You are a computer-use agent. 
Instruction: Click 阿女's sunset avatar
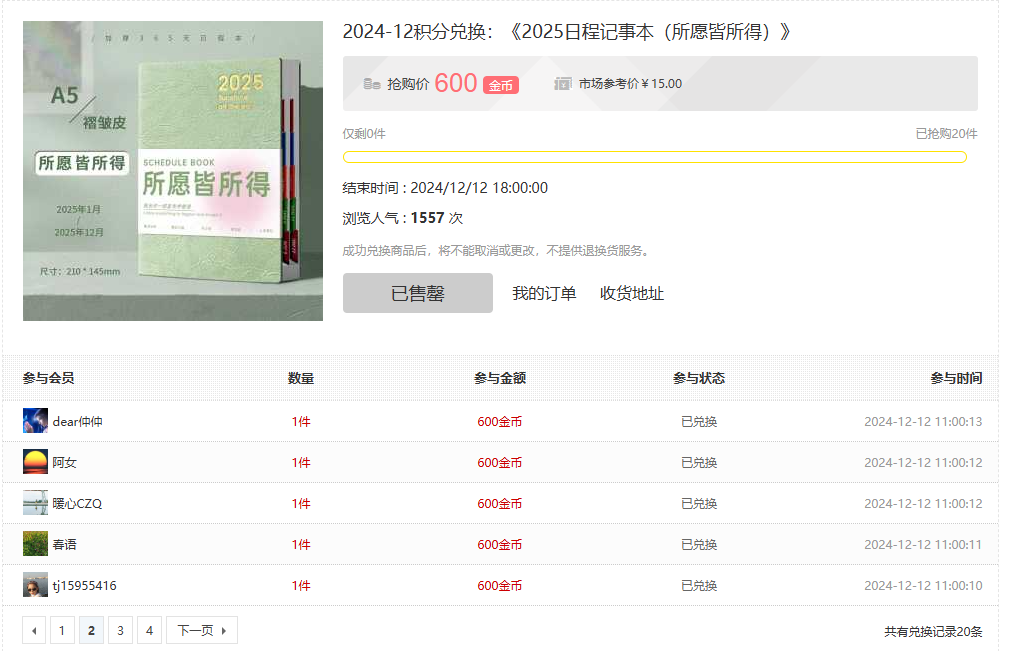[35, 462]
